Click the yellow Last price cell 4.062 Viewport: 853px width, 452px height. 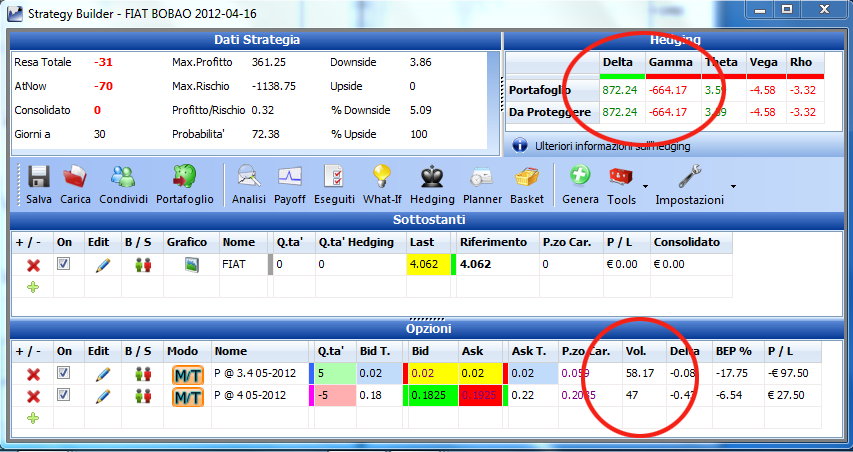[x=428, y=264]
